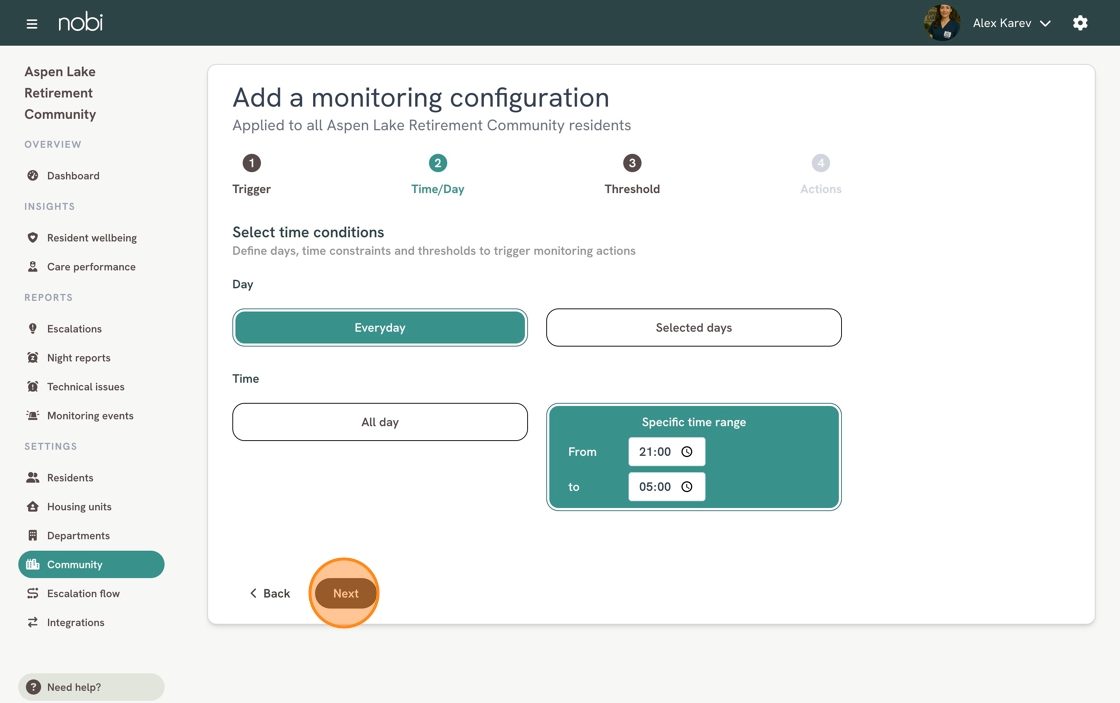Open the Need help? button
Viewport: 1120px width, 703px height.
(91, 687)
